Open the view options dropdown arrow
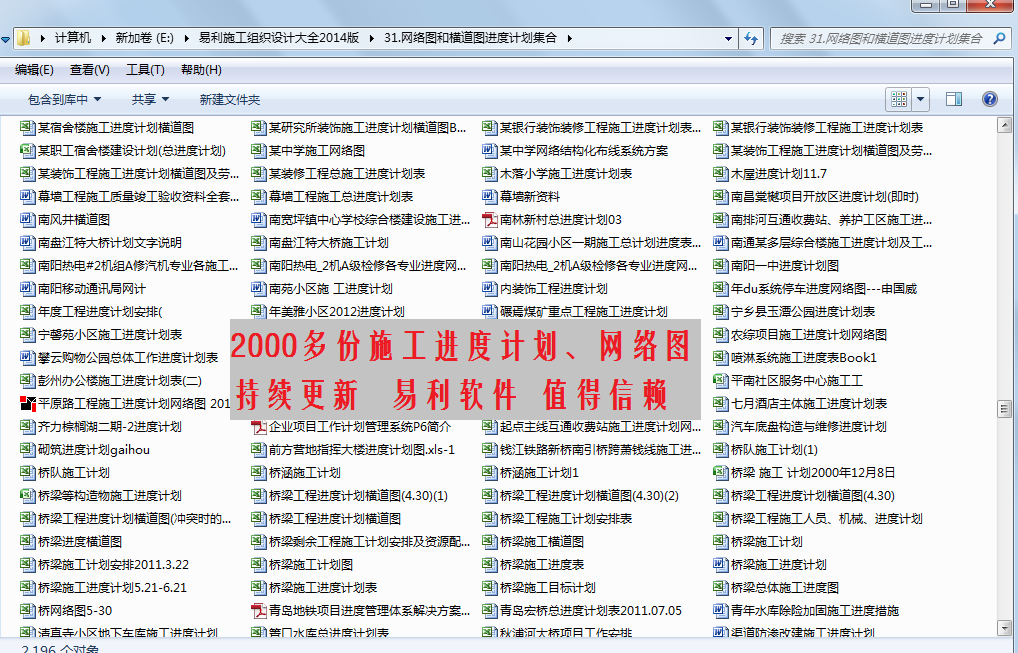 point(920,99)
